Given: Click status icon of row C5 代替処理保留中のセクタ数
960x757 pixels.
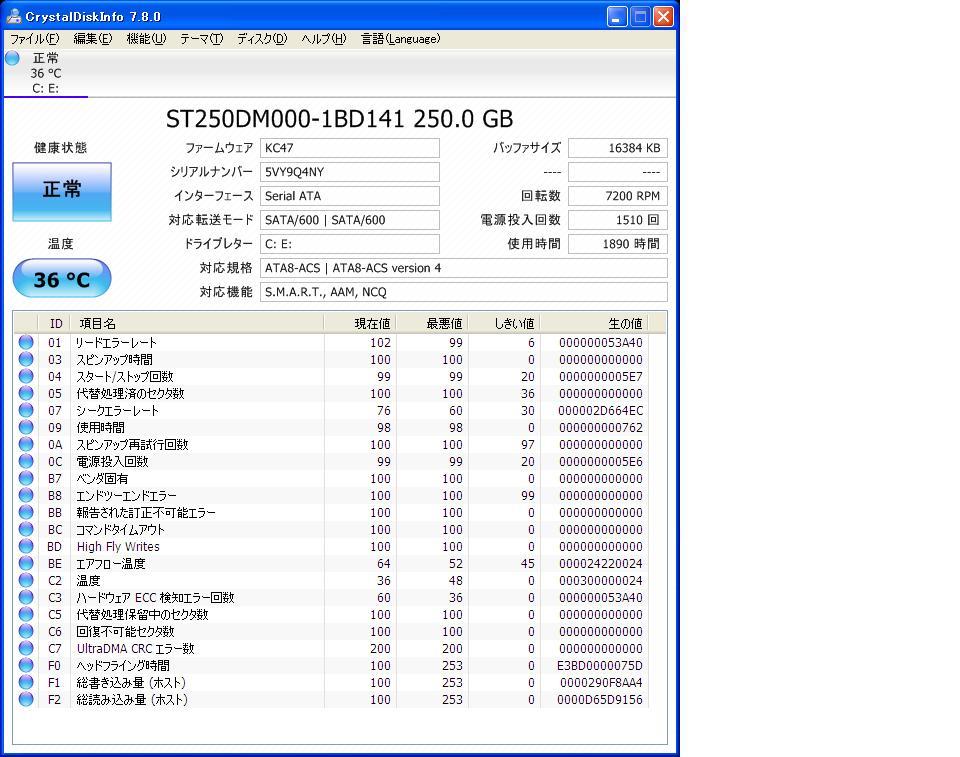Looking at the screenshot, I should tap(26, 614).
